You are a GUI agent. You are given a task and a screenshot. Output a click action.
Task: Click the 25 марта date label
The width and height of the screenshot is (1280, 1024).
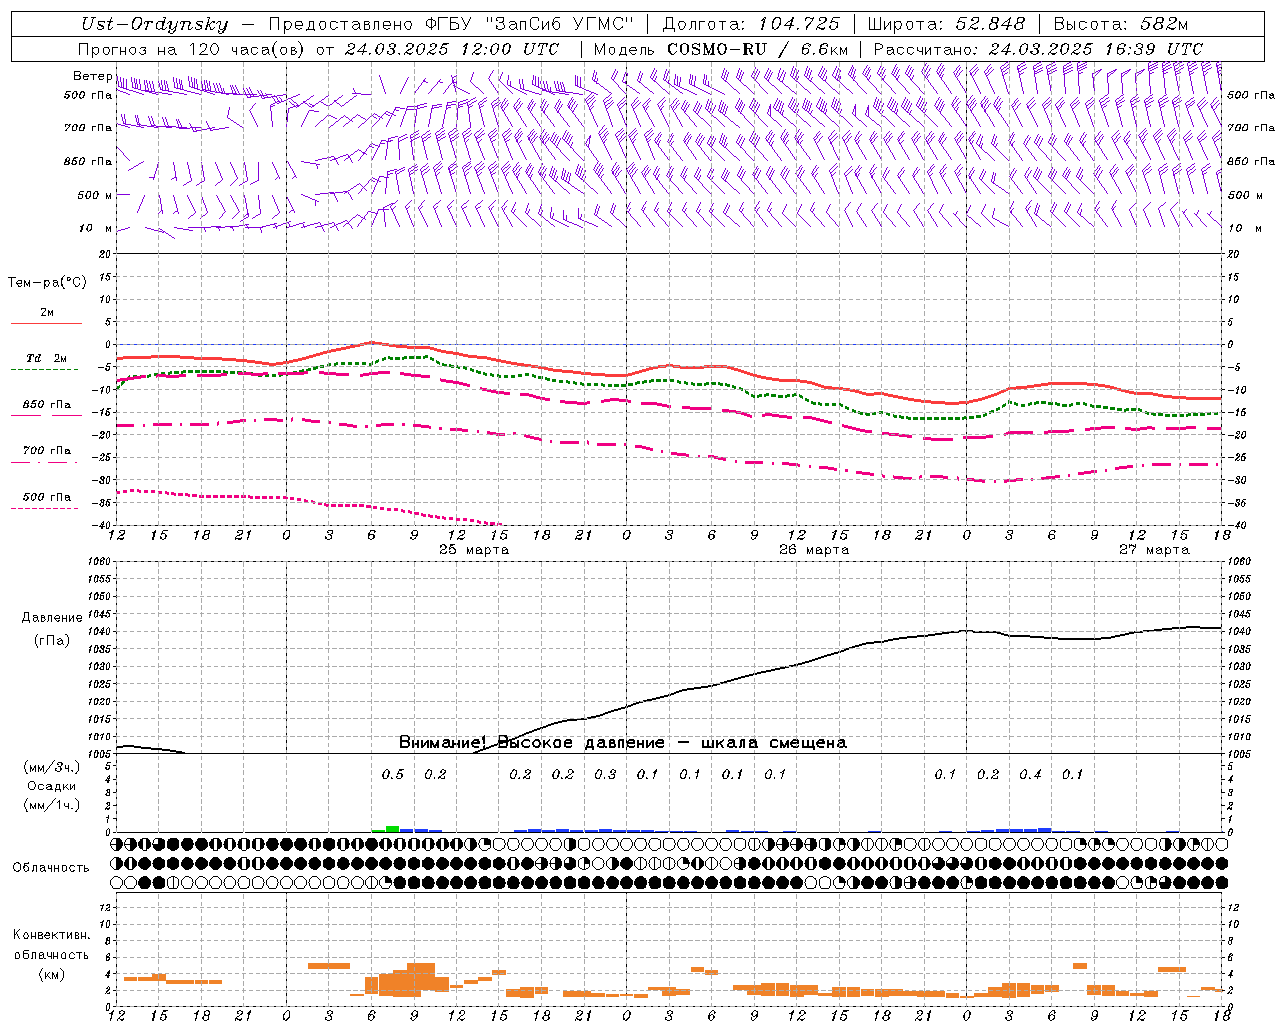[x=474, y=550]
